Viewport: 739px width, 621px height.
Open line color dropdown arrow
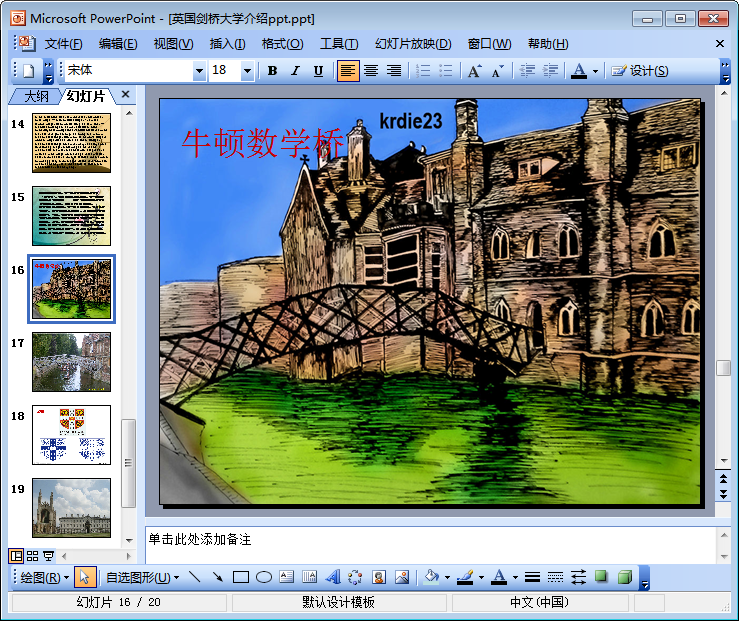click(x=482, y=578)
